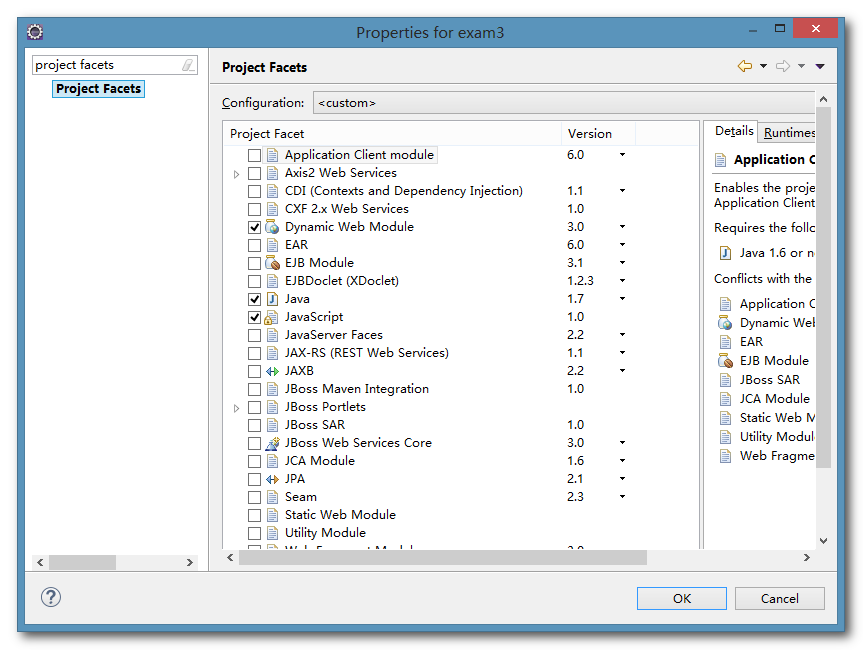Viewport: 863px width, 650px height.
Task: Uncheck the JavaScript facet checkbox
Action: coord(254,318)
